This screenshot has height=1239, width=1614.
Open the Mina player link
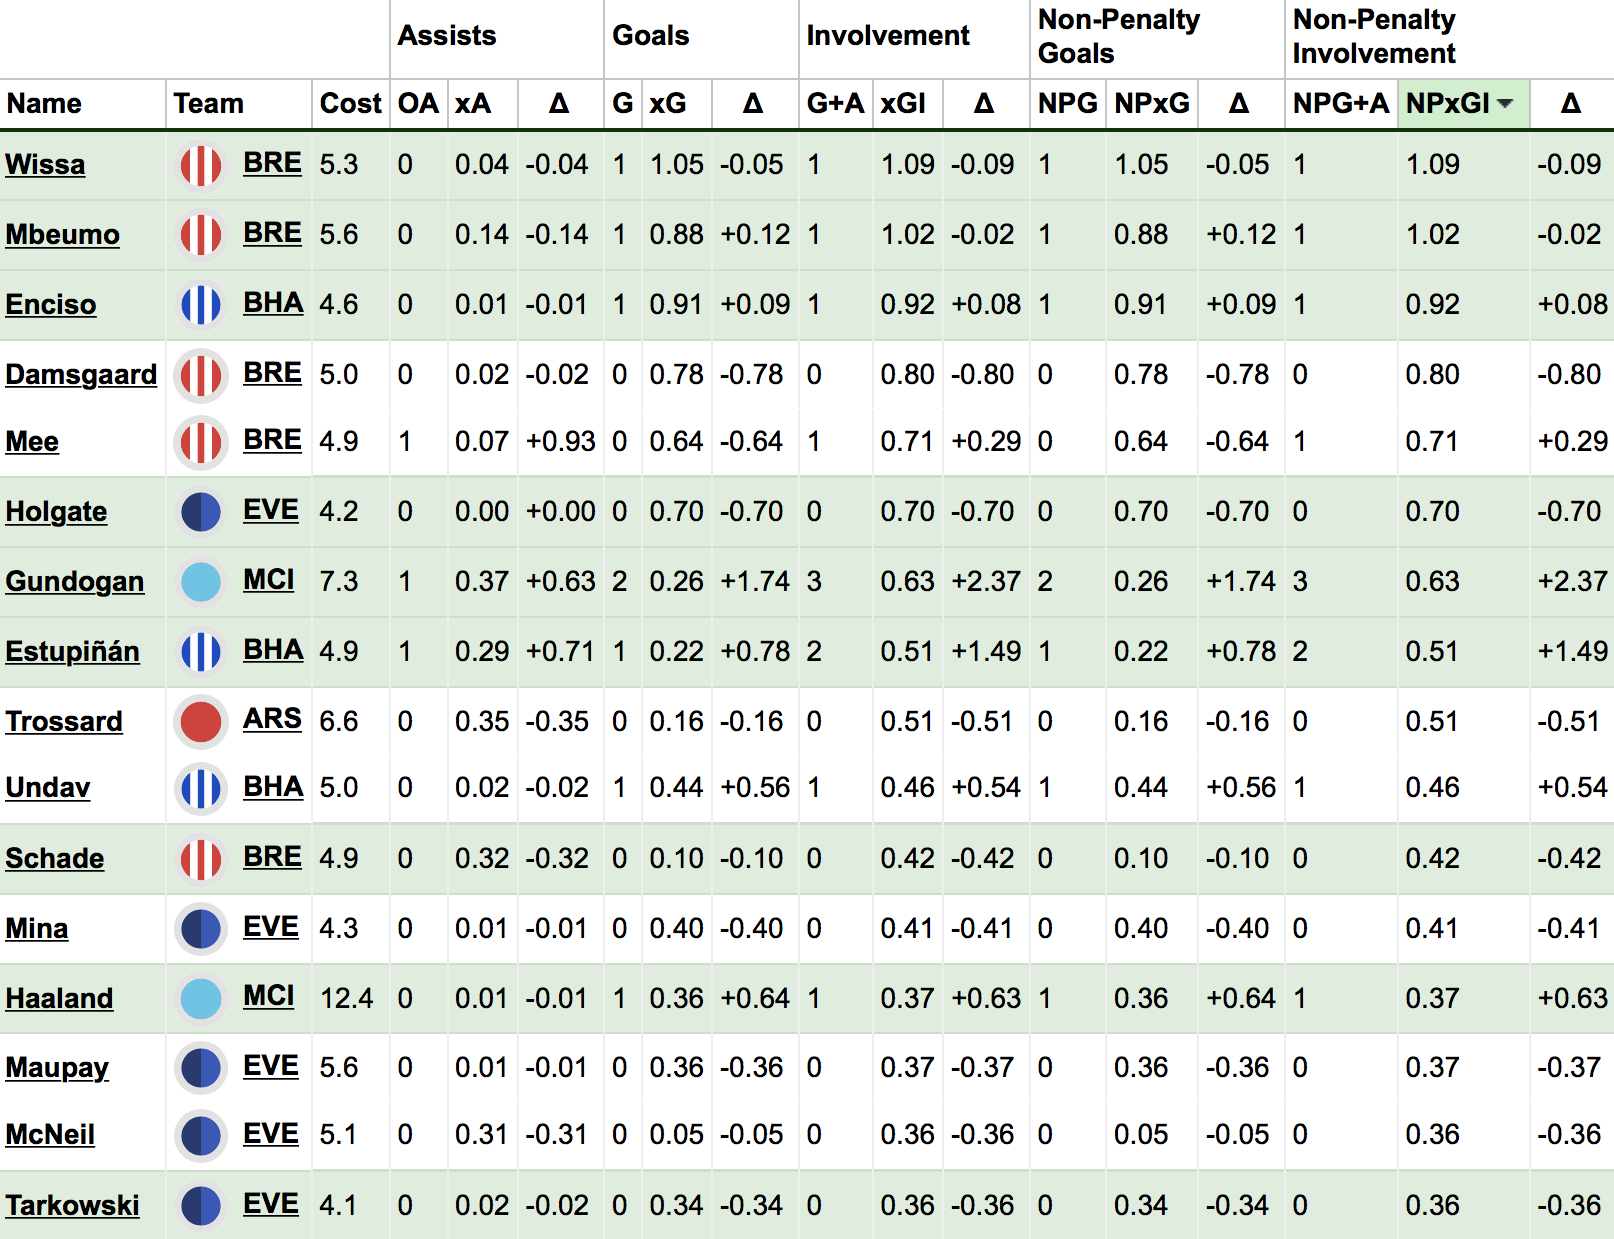(x=37, y=929)
